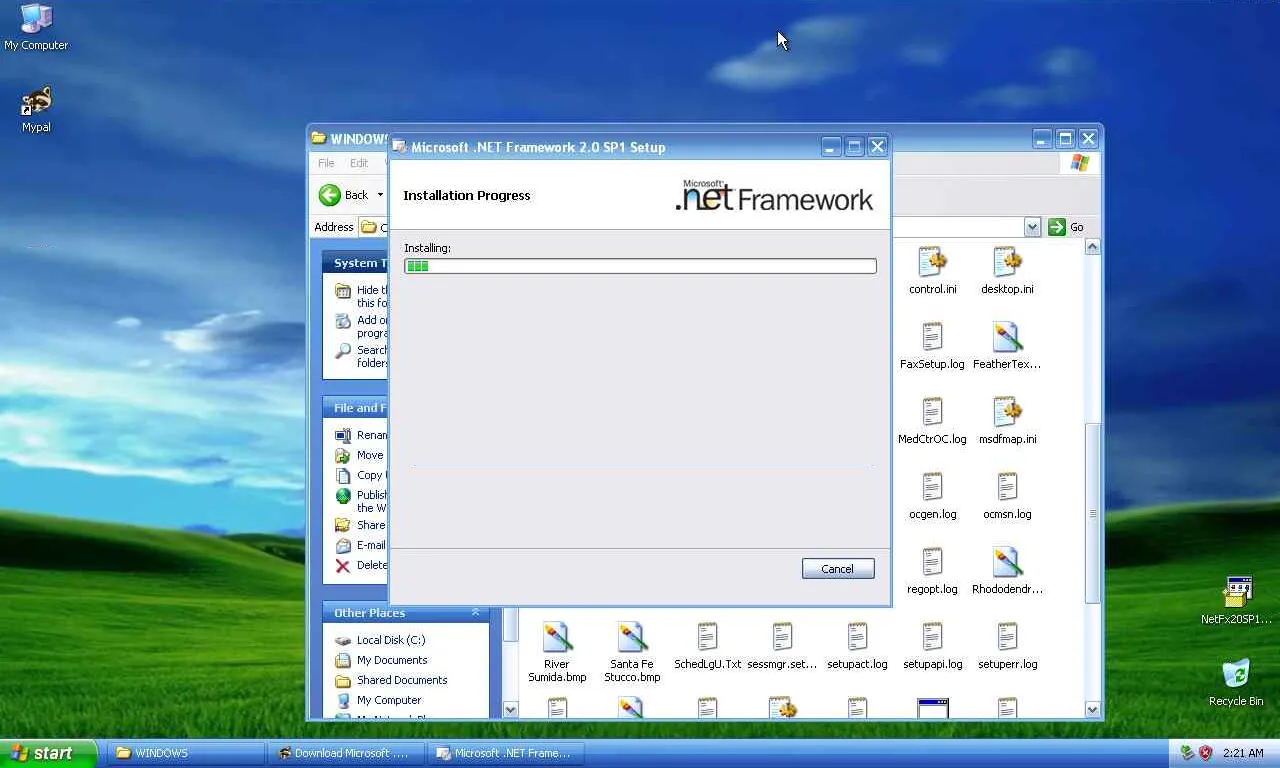This screenshot has height=768, width=1280.
Task: Close the WINDOWS explorer window
Action: [x=1088, y=139]
